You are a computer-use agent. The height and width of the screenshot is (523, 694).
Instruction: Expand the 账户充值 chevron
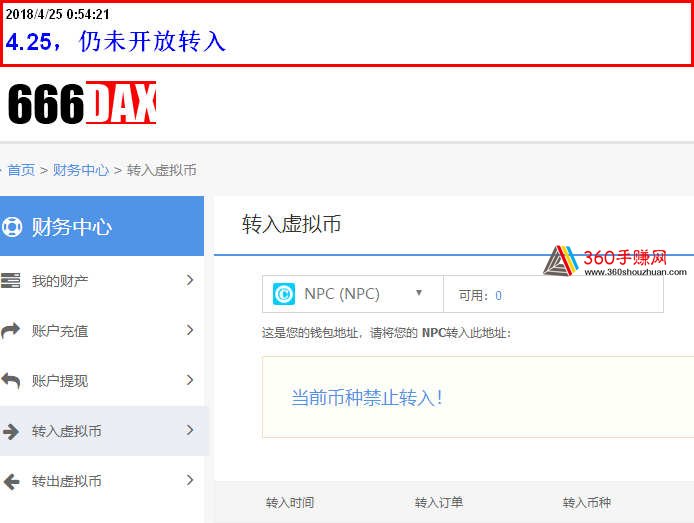click(x=190, y=330)
